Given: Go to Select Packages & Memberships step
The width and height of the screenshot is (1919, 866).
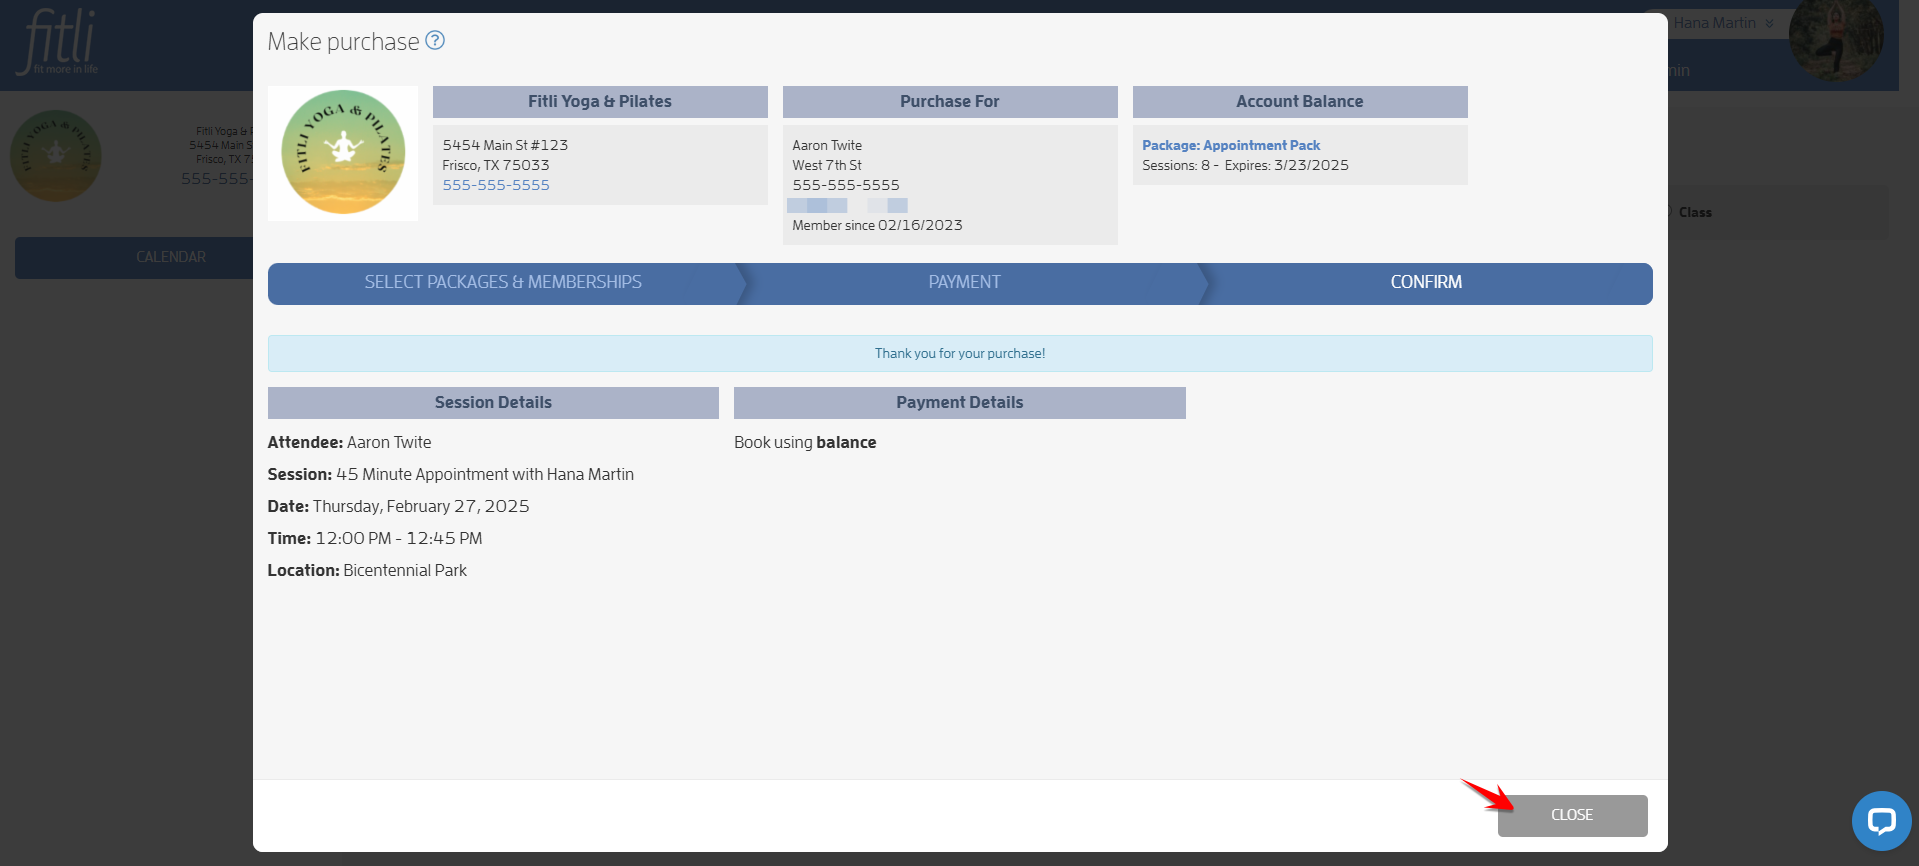Looking at the screenshot, I should [503, 283].
